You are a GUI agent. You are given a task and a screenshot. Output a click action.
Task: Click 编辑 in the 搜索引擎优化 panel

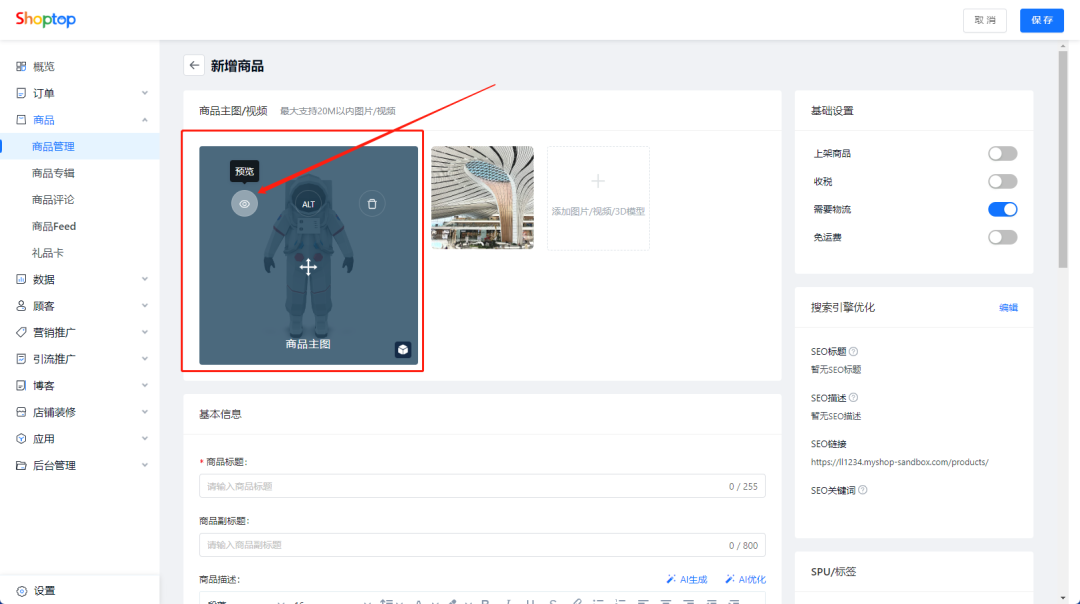point(1008,307)
